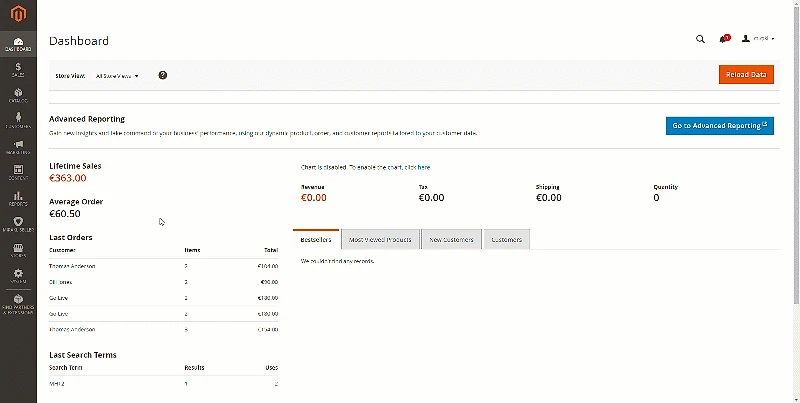Open the Dashboard sidebar item
The height and width of the screenshot is (403, 800).
[x=18, y=44]
